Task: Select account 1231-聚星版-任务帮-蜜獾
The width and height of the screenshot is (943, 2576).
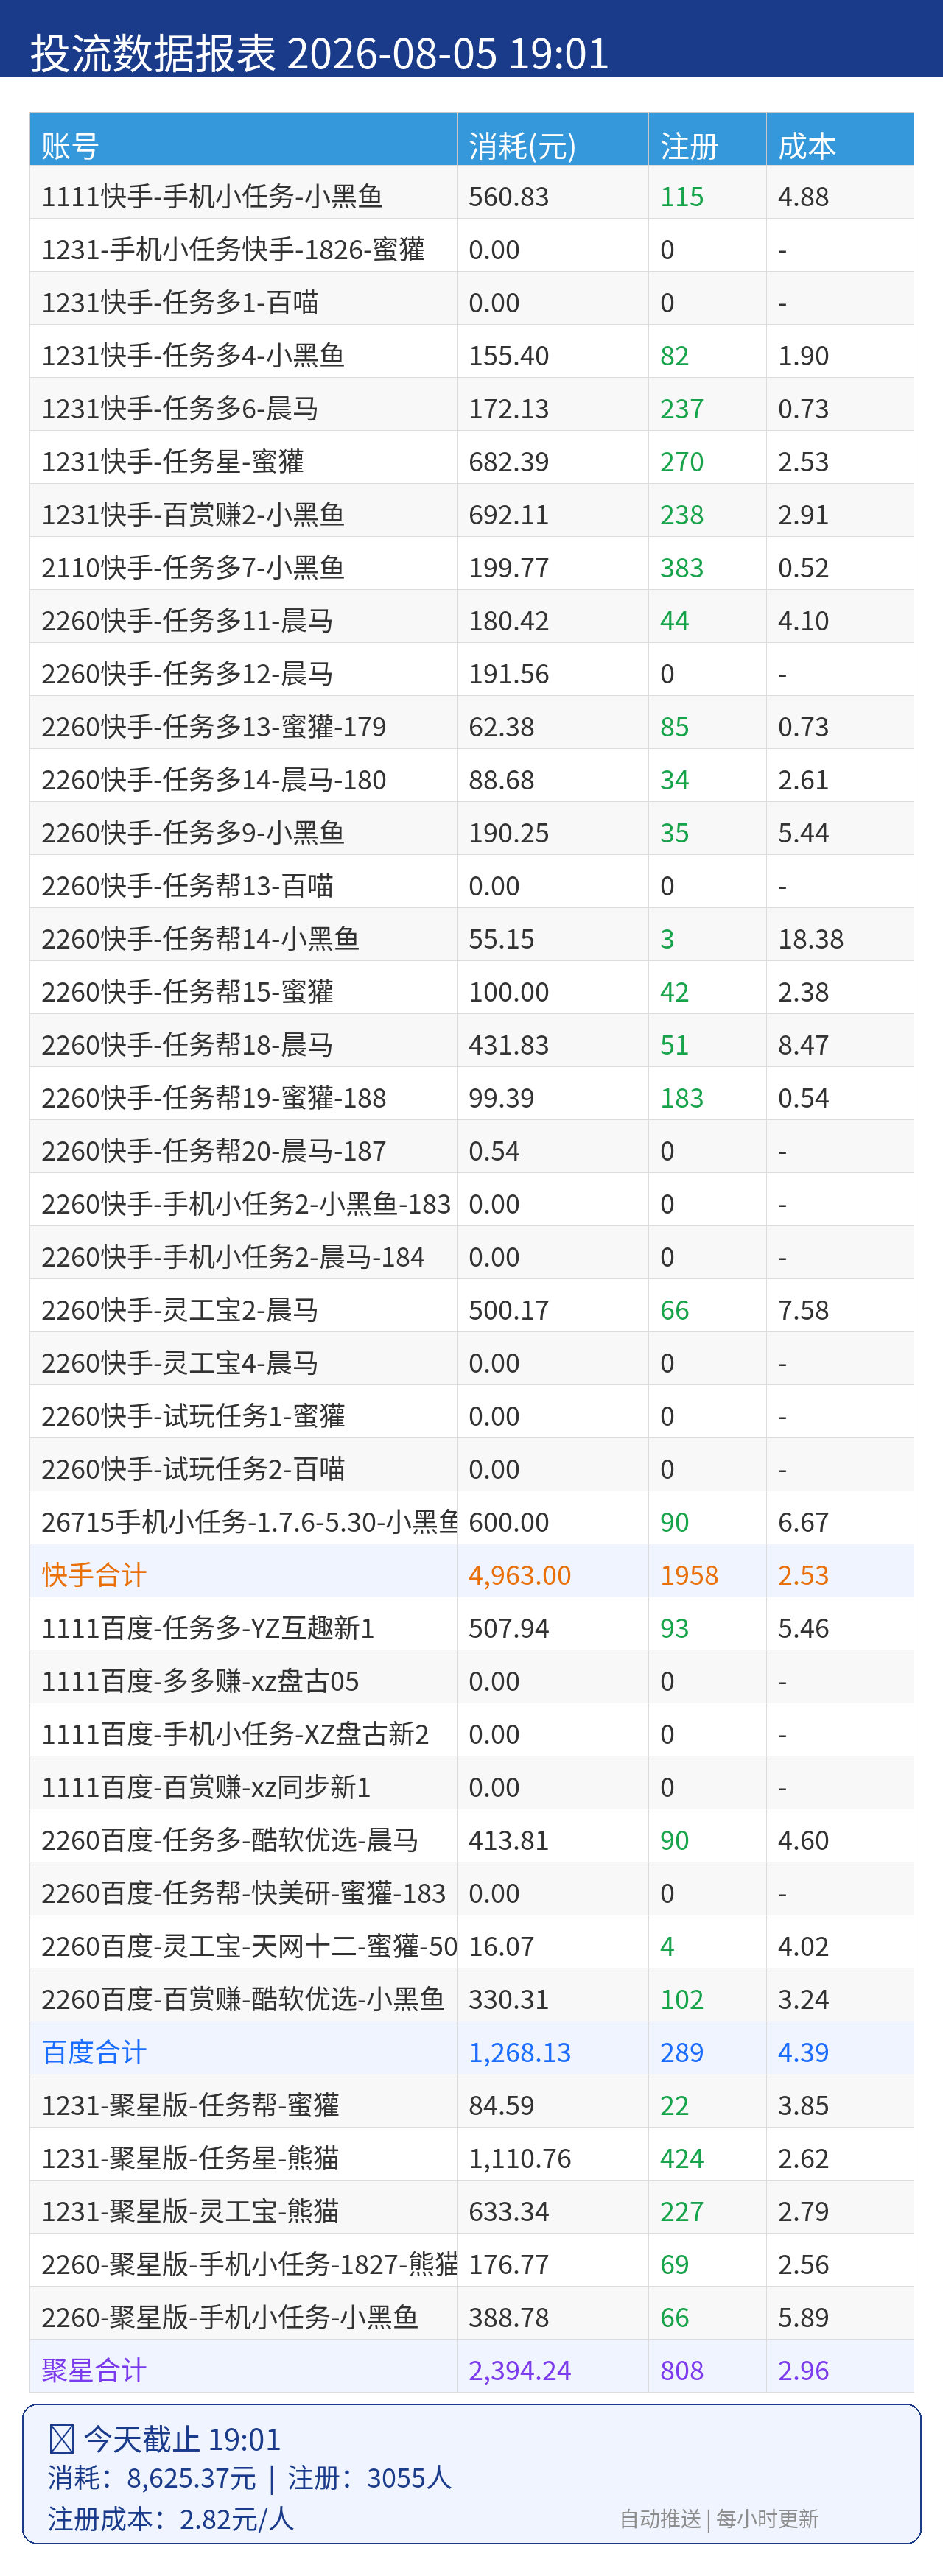Action: [190, 2105]
